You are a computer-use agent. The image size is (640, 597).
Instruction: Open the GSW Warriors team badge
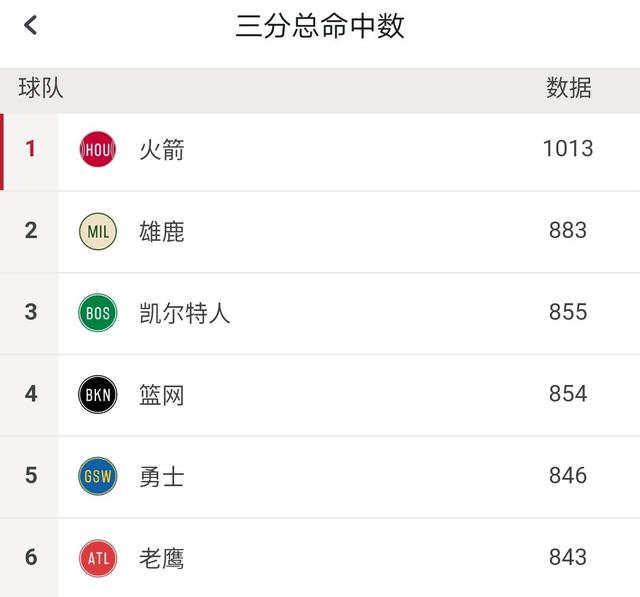point(98,476)
